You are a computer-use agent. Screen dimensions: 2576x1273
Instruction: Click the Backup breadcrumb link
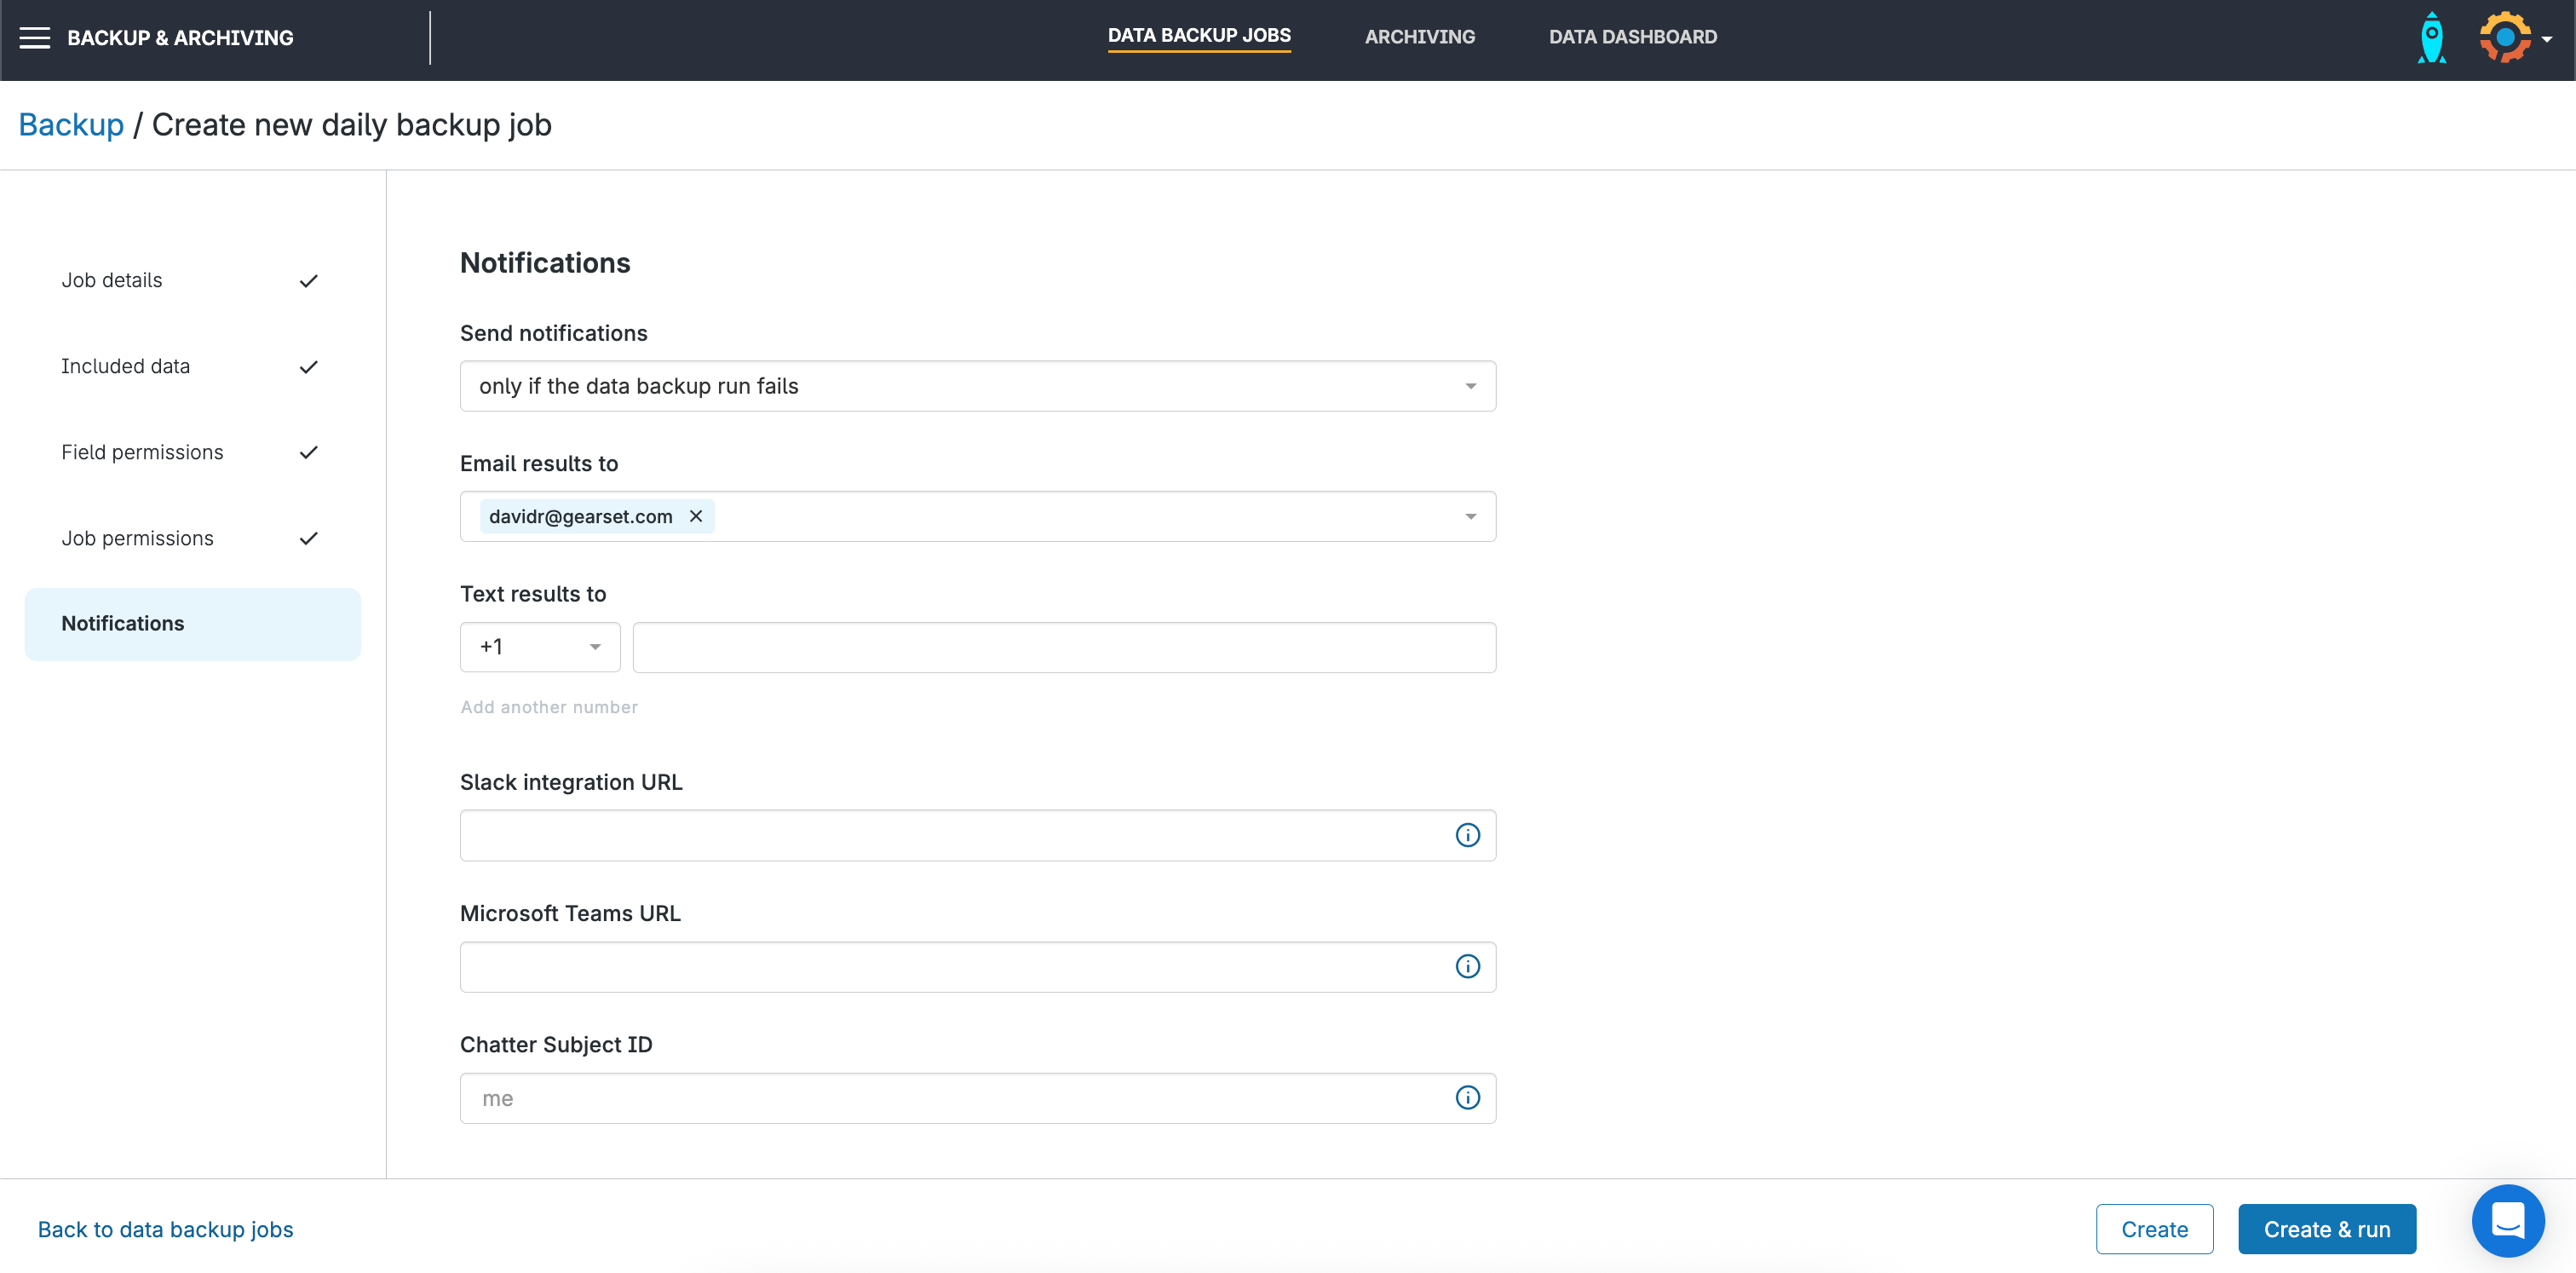[x=71, y=125]
